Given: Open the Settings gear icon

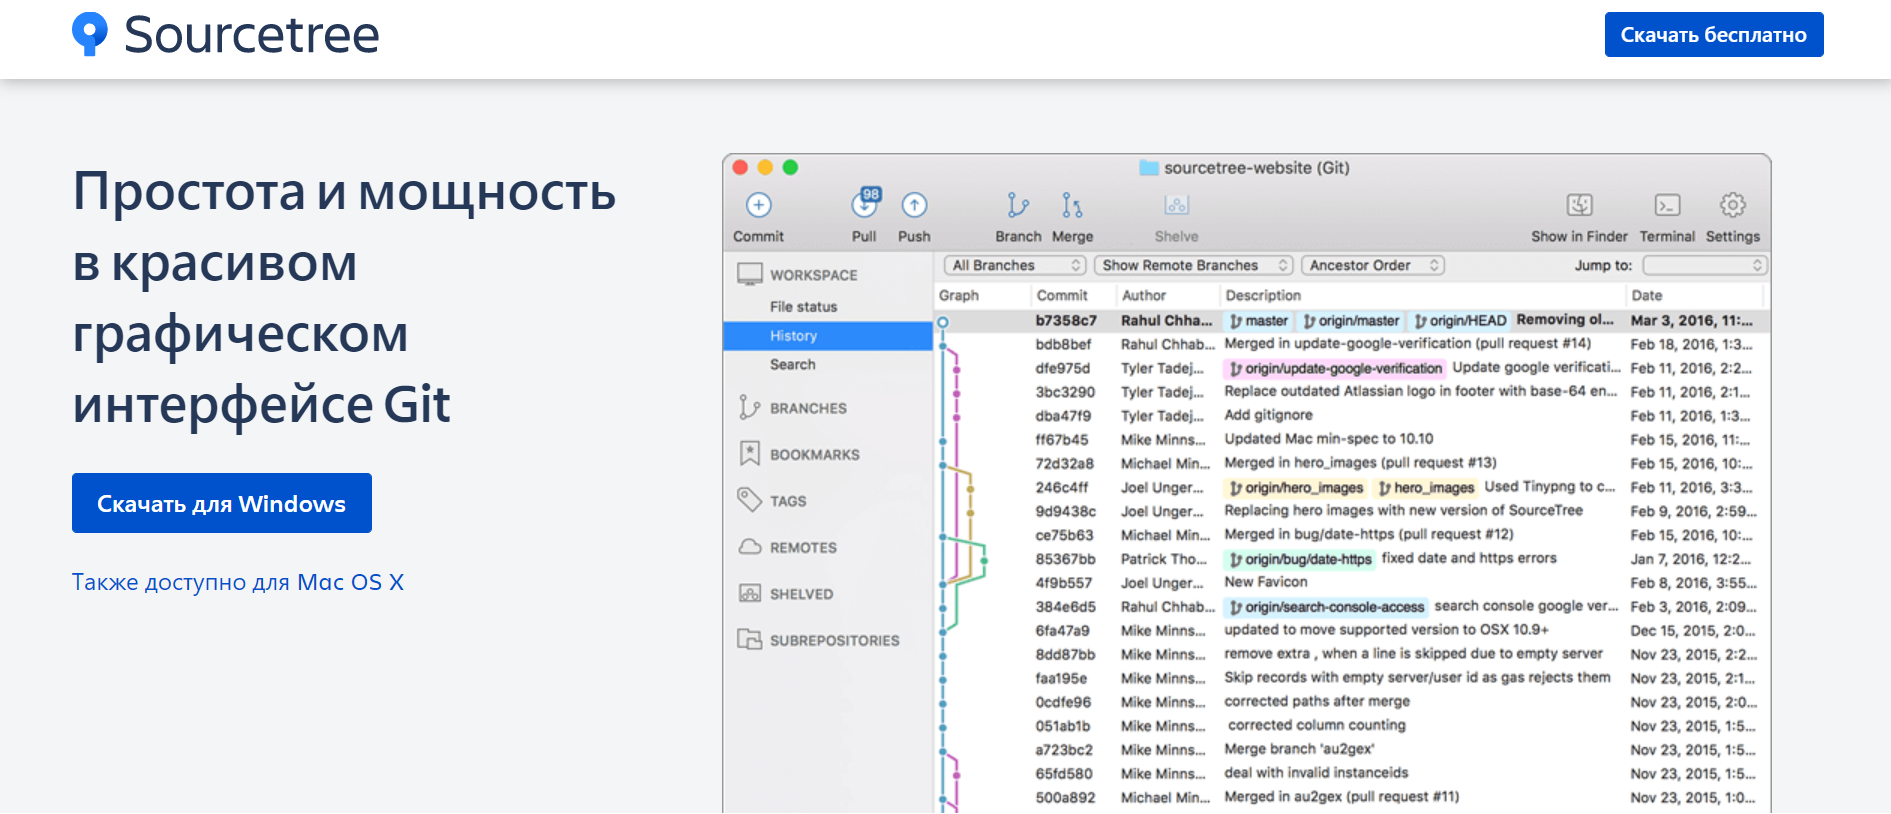Looking at the screenshot, I should click(1733, 205).
